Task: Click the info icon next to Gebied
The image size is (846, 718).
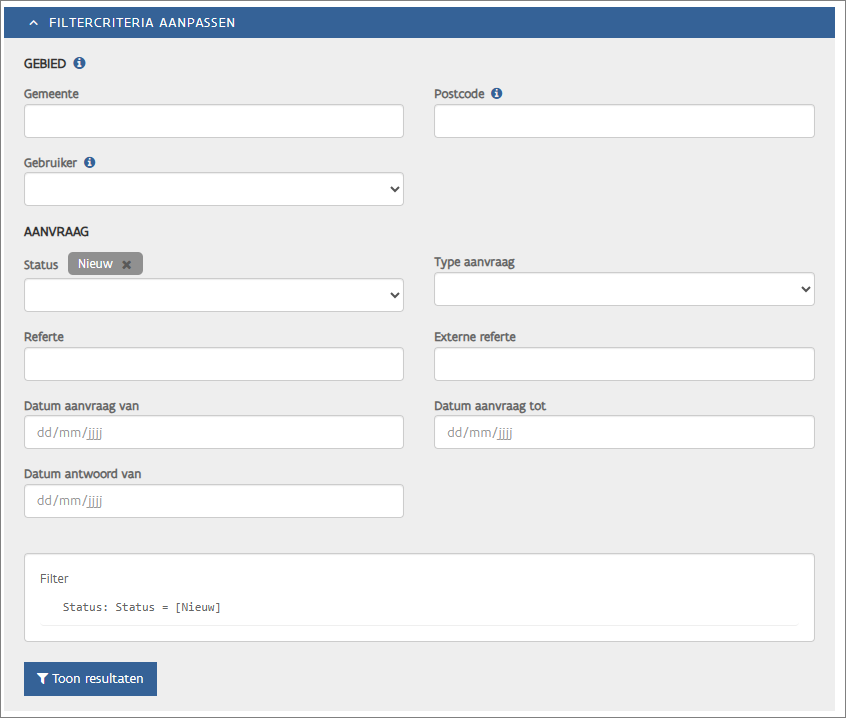Action: [x=80, y=63]
